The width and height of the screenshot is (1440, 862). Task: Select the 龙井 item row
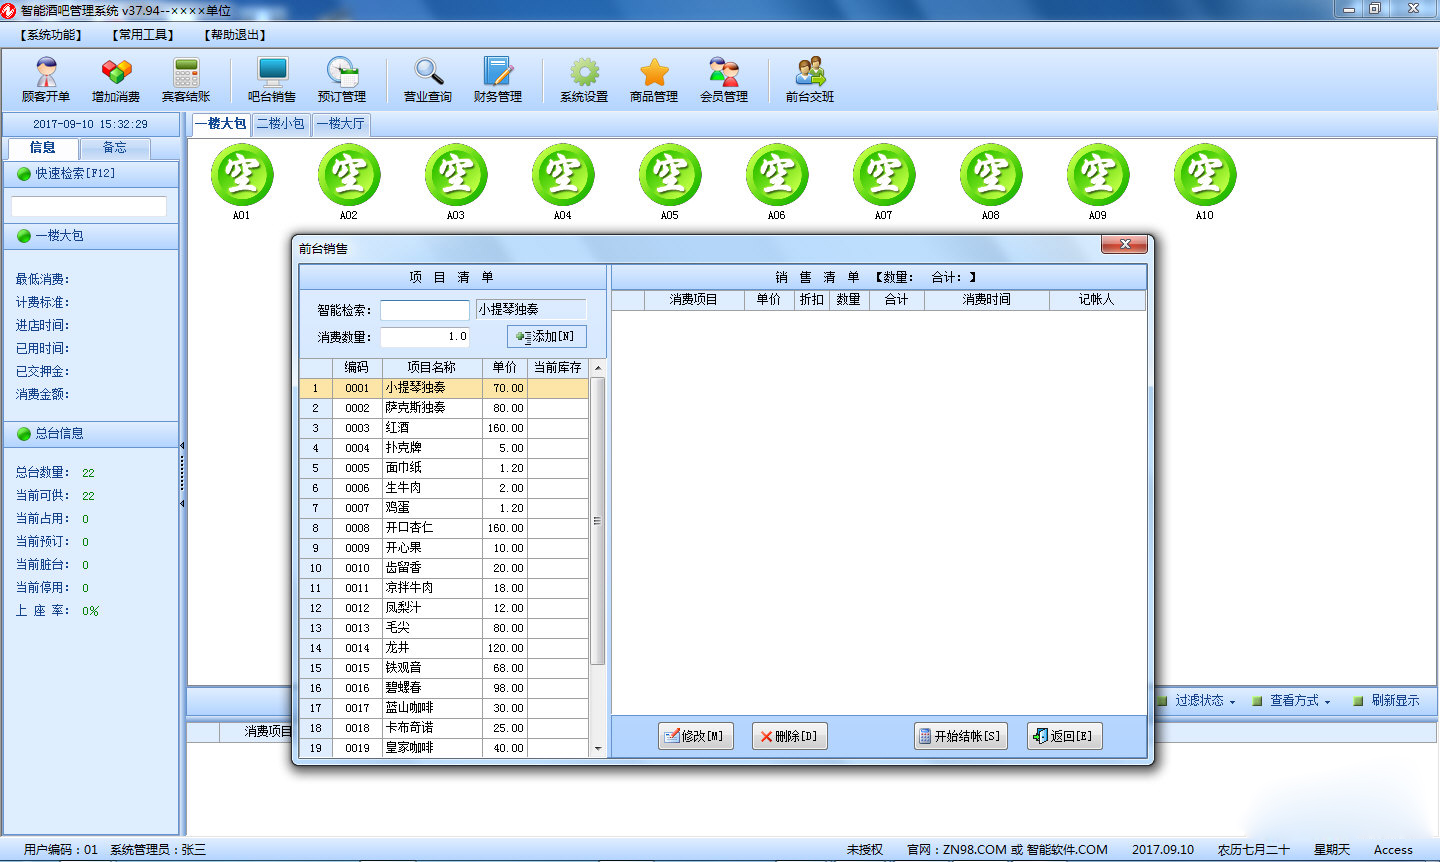(x=444, y=648)
